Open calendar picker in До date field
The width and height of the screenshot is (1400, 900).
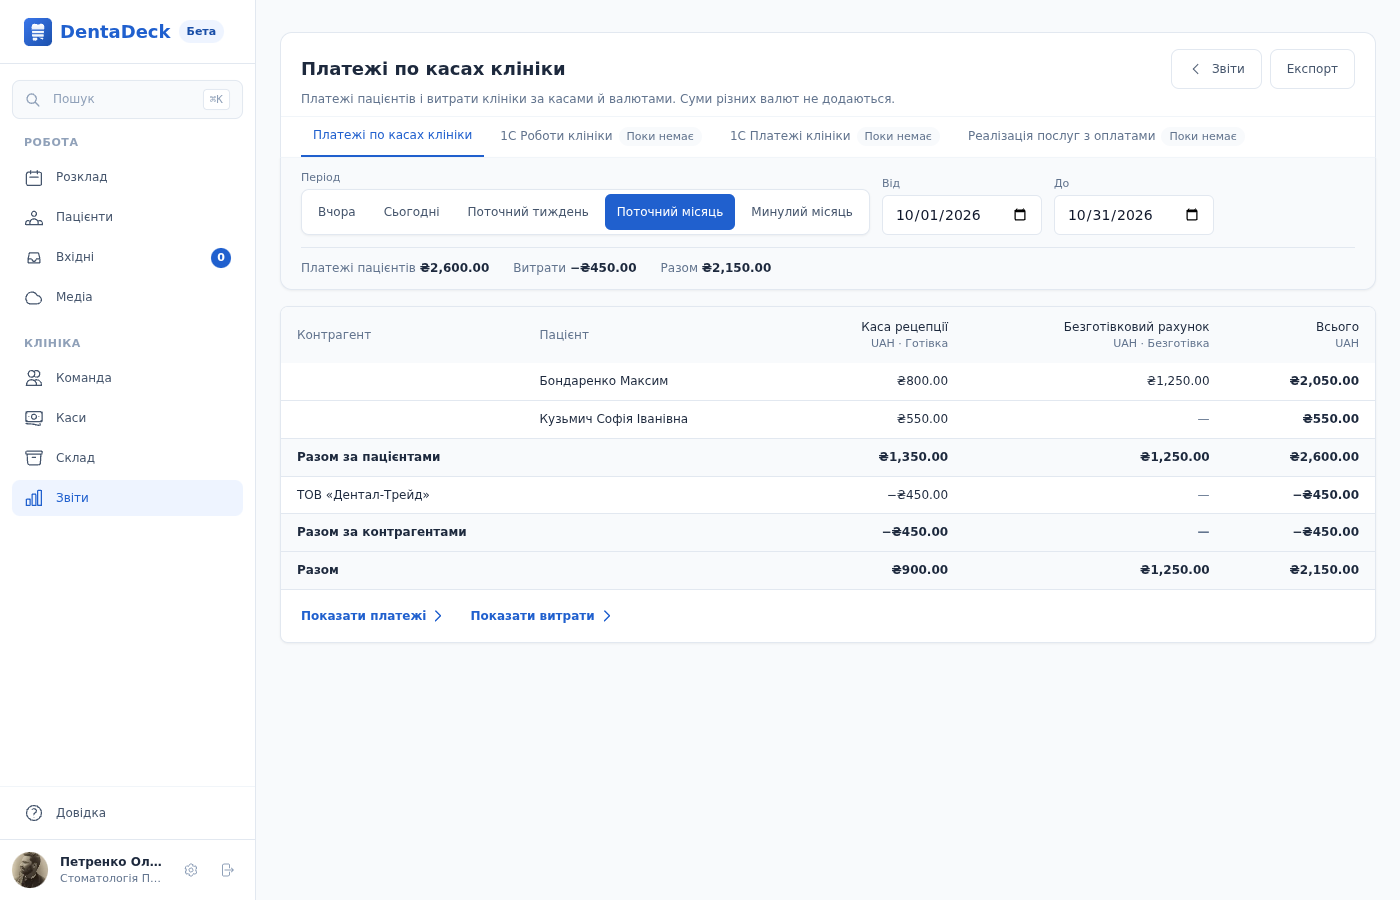click(1192, 215)
